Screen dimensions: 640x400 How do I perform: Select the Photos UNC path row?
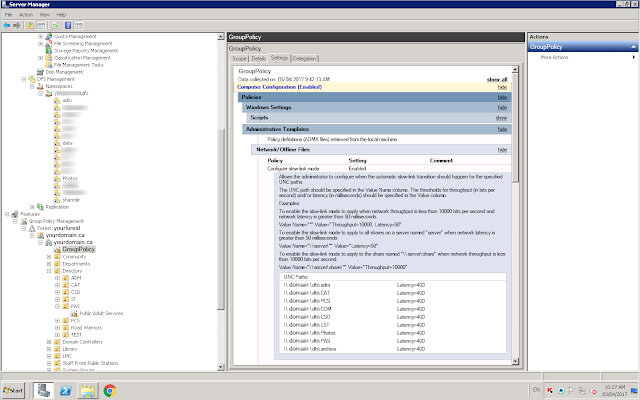[394, 333]
